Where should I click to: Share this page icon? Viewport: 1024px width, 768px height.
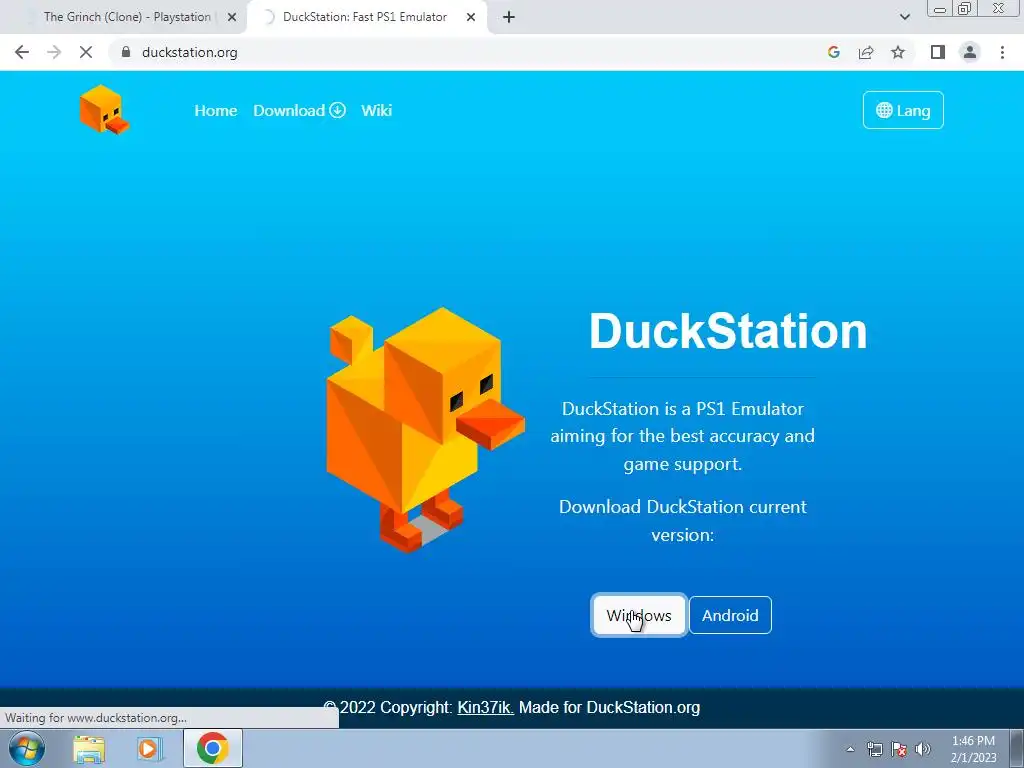click(x=866, y=52)
